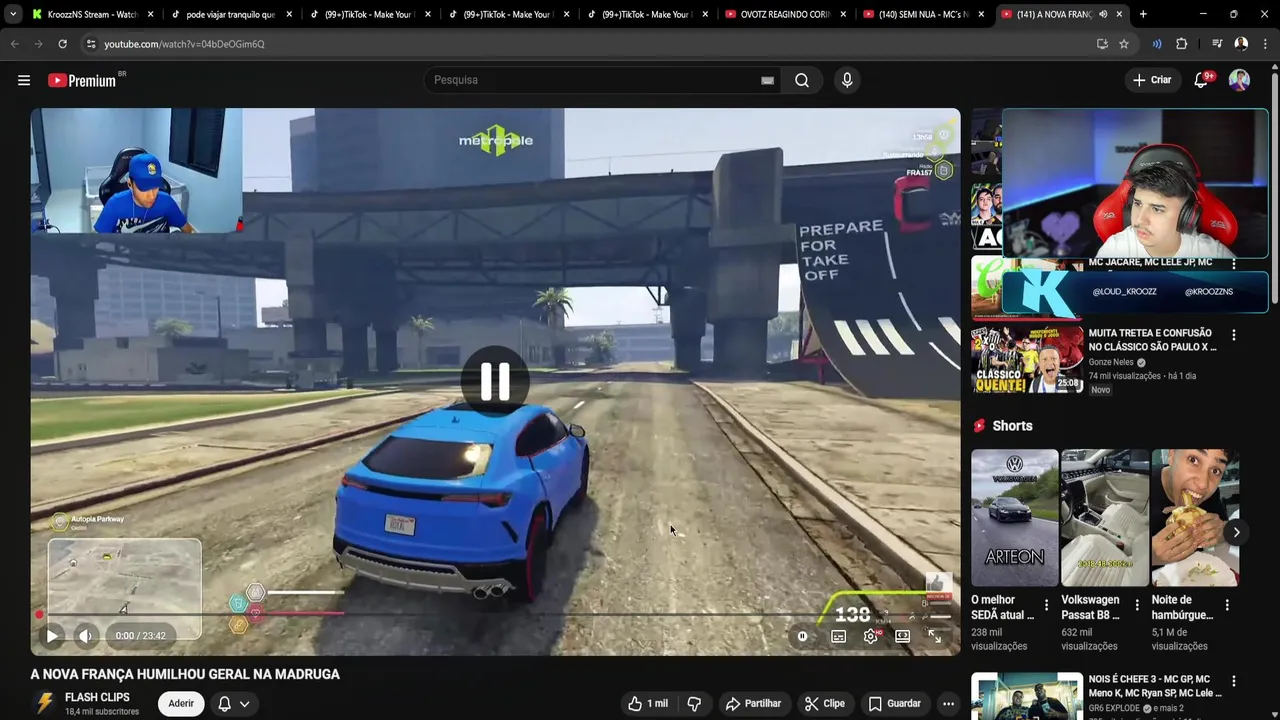Toggle autoplay switch in player

coord(803,636)
